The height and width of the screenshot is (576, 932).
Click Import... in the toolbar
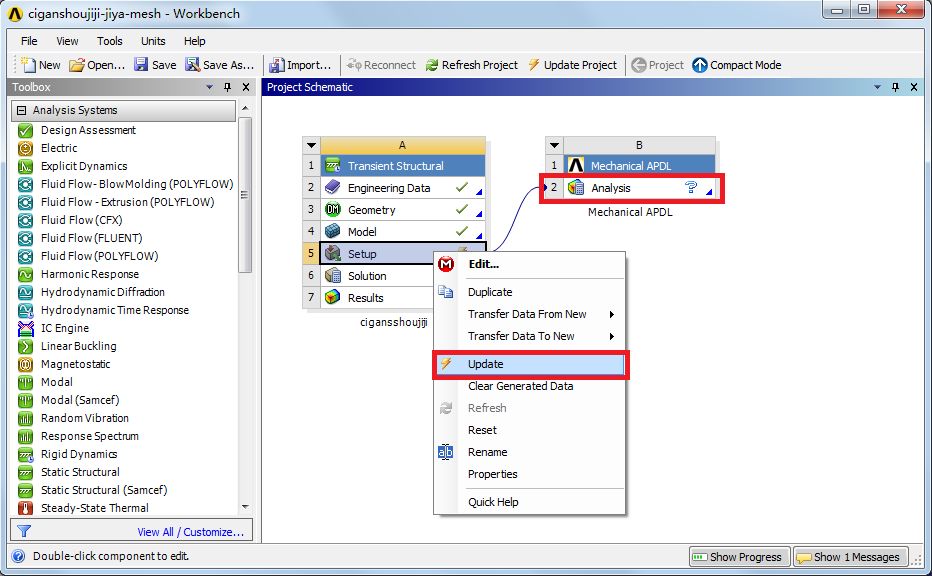[x=300, y=65]
